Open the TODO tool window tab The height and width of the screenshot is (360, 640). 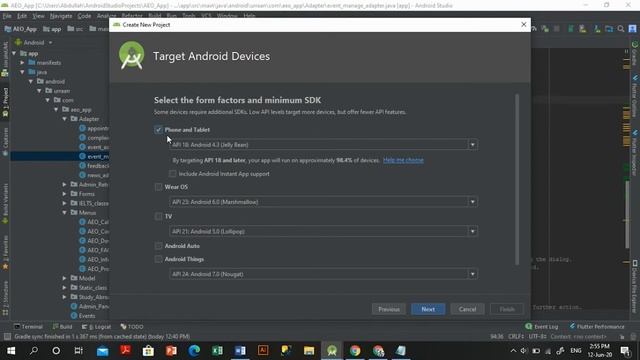[x=132, y=327]
